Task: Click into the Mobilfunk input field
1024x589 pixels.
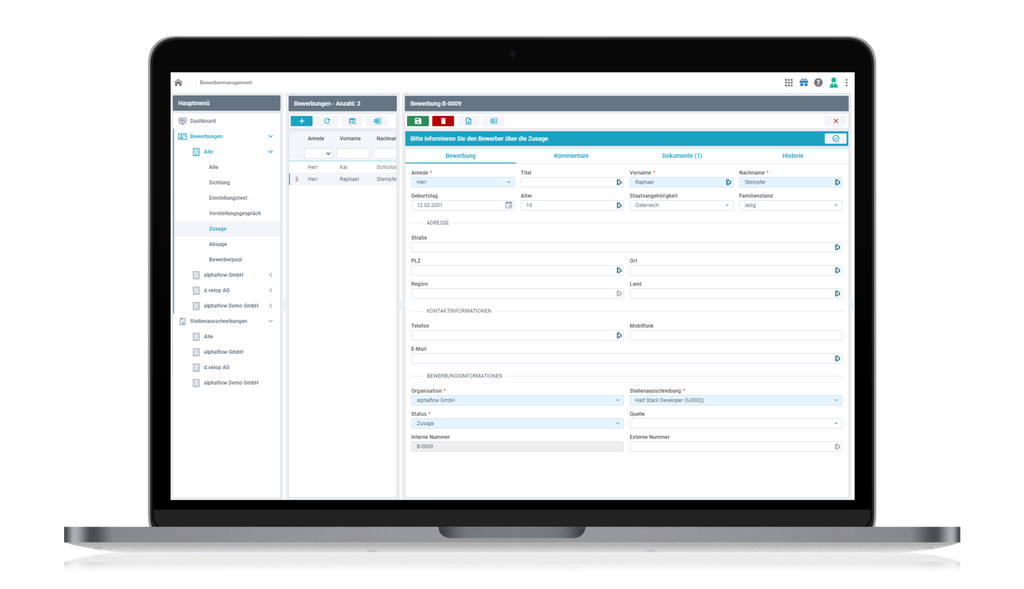Action: pos(735,336)
